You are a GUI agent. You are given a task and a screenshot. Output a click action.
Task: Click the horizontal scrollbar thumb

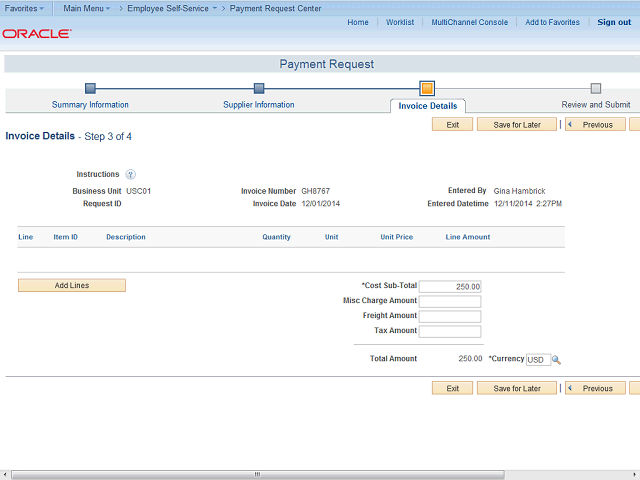[258, 474]
